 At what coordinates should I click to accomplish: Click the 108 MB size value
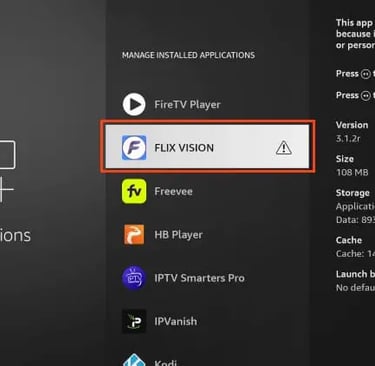click(352, 173)
